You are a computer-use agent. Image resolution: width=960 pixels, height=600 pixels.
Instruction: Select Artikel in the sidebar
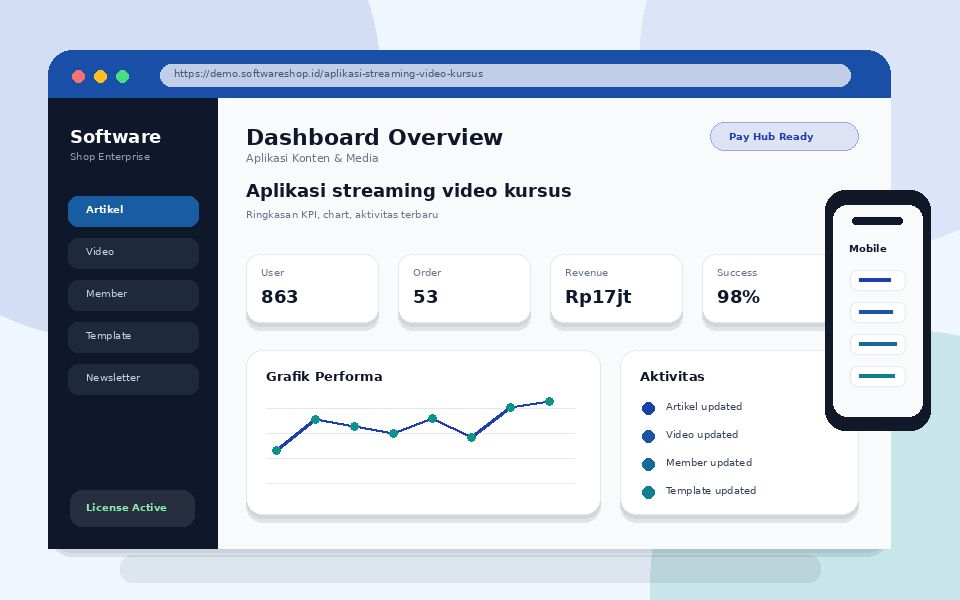[133, 211]
